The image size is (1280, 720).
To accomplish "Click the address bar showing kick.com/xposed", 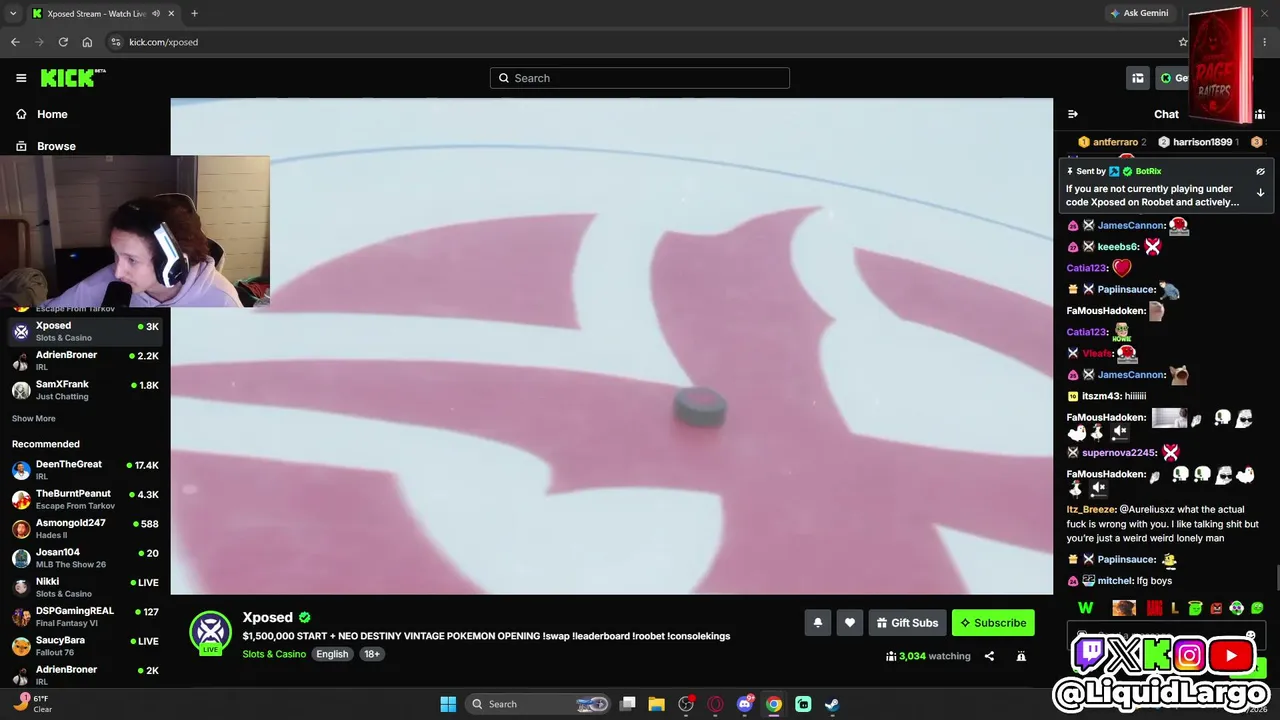I will pyautogui.click(x=640, y=42).
